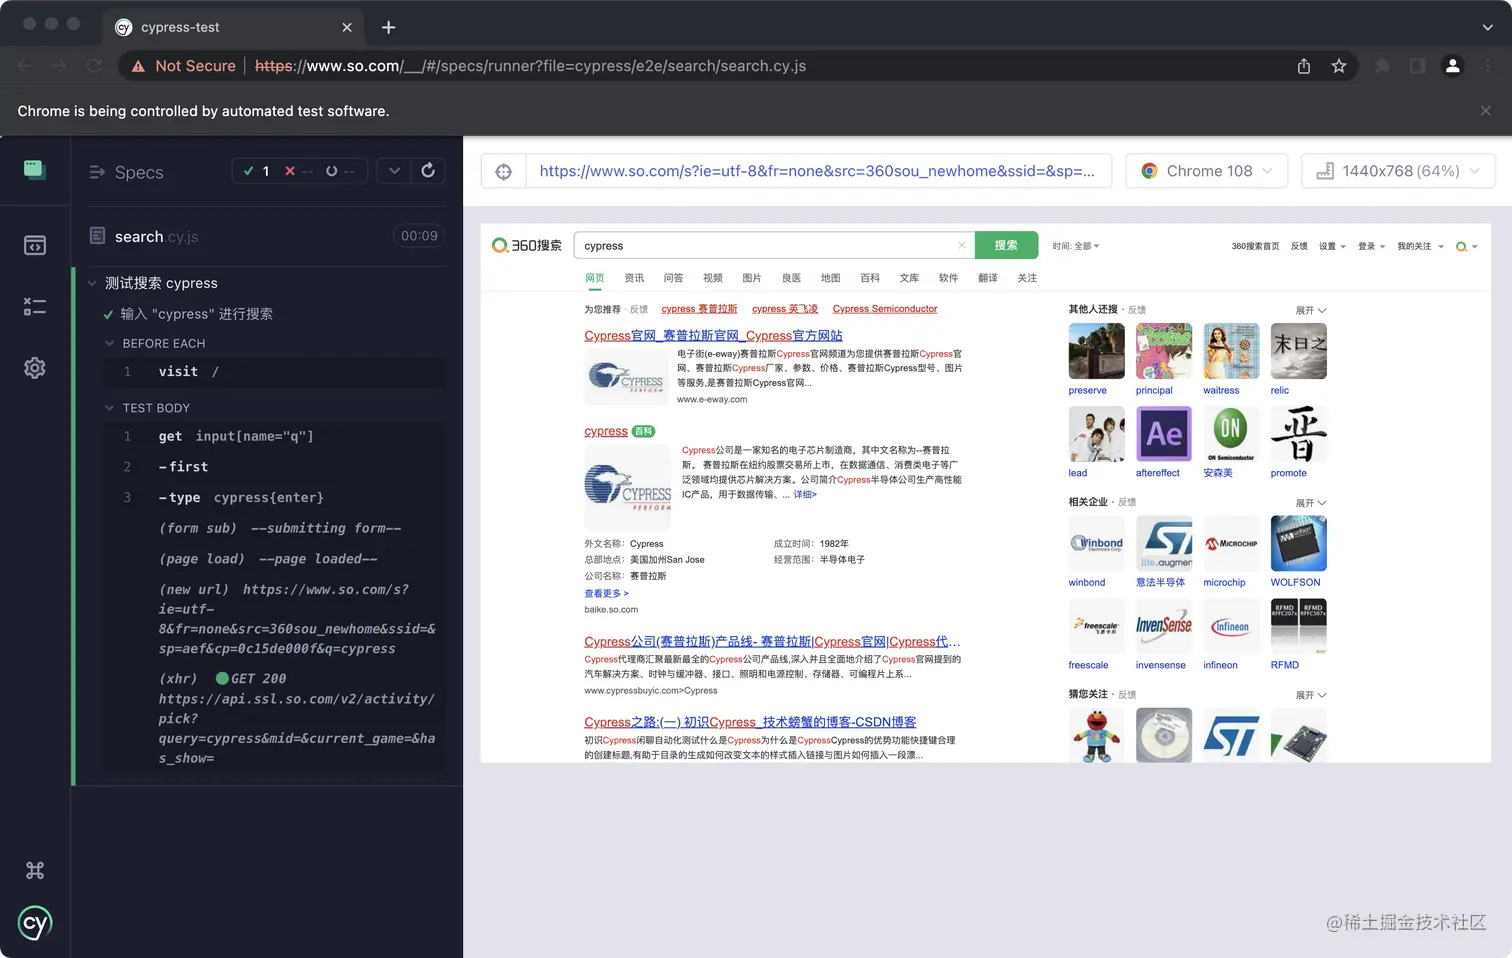Switch to the 地图 tab
The height and width of the screenshot is (958, 1512).
(x=831, y=278)
